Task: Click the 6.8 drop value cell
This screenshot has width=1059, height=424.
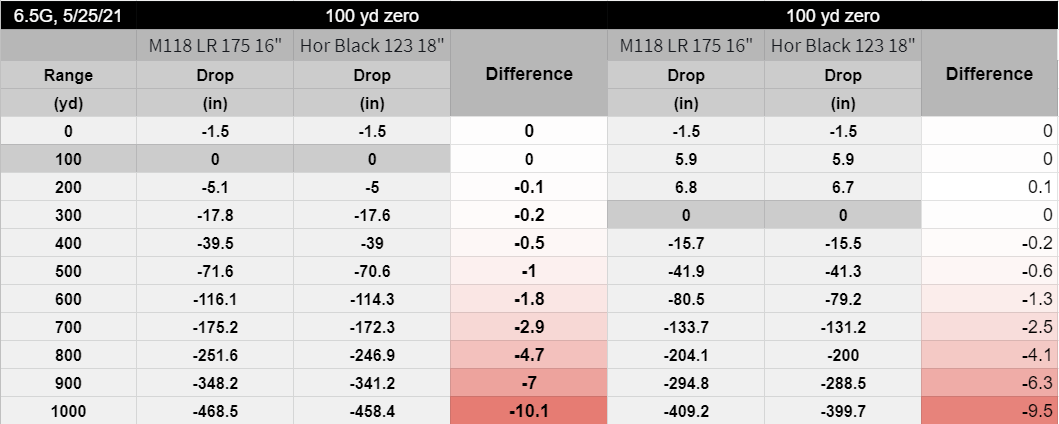Action: tap(686, 187)
